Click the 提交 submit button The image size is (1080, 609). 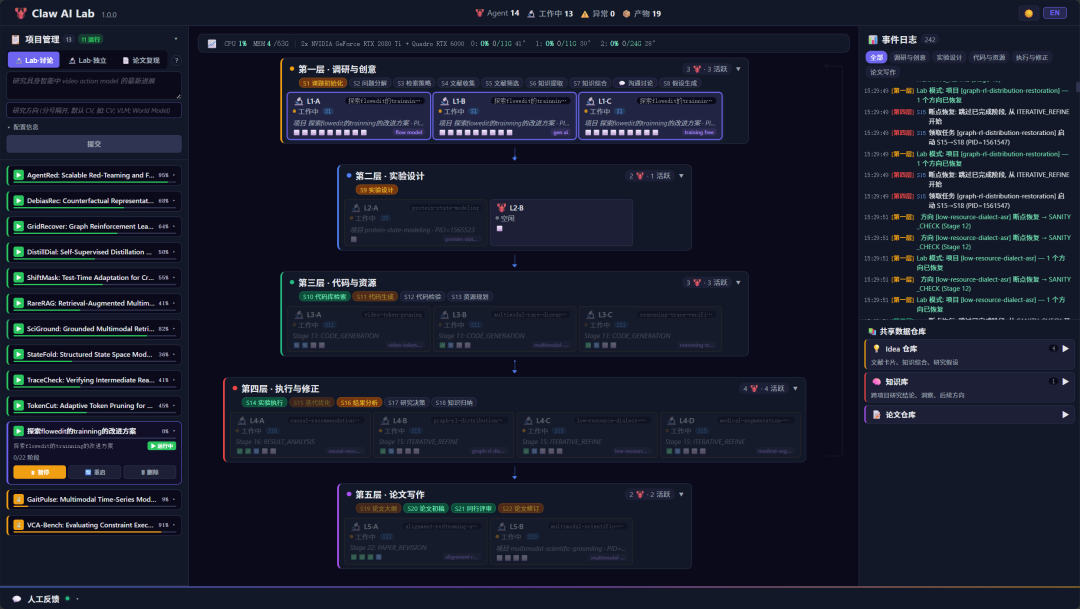94,144
